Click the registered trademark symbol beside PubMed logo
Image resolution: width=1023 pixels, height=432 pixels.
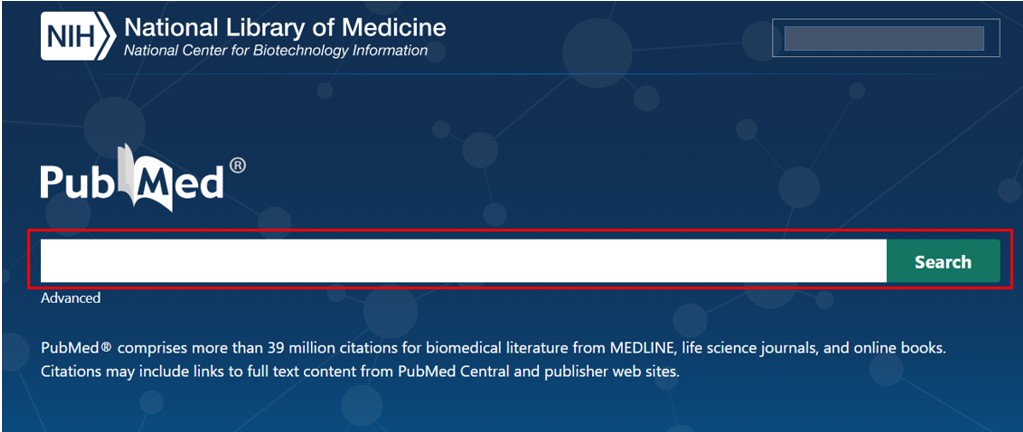pyautogui.click(x=237, y=166)
